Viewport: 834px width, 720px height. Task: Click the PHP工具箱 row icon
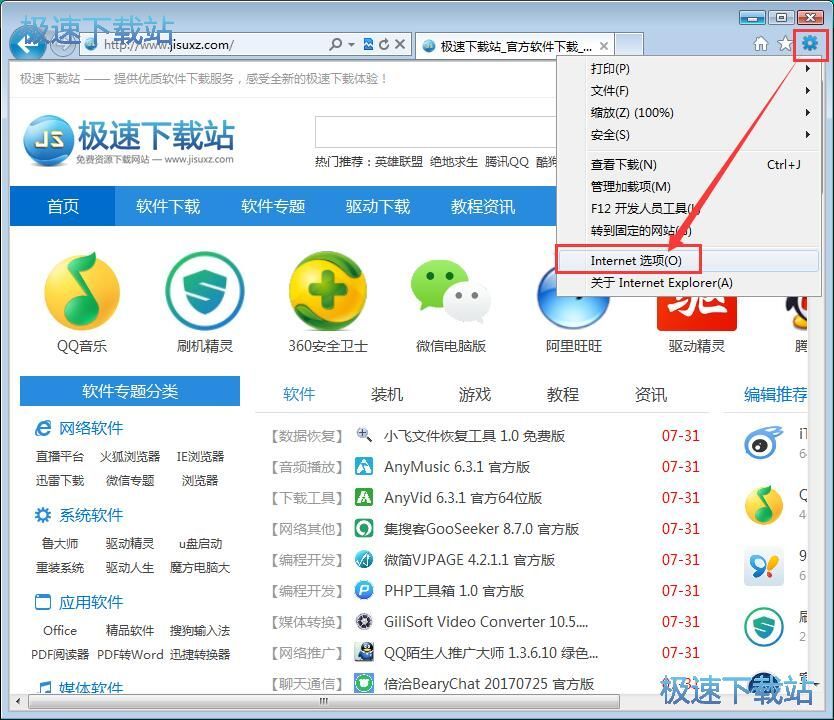[x=364, y=590]
